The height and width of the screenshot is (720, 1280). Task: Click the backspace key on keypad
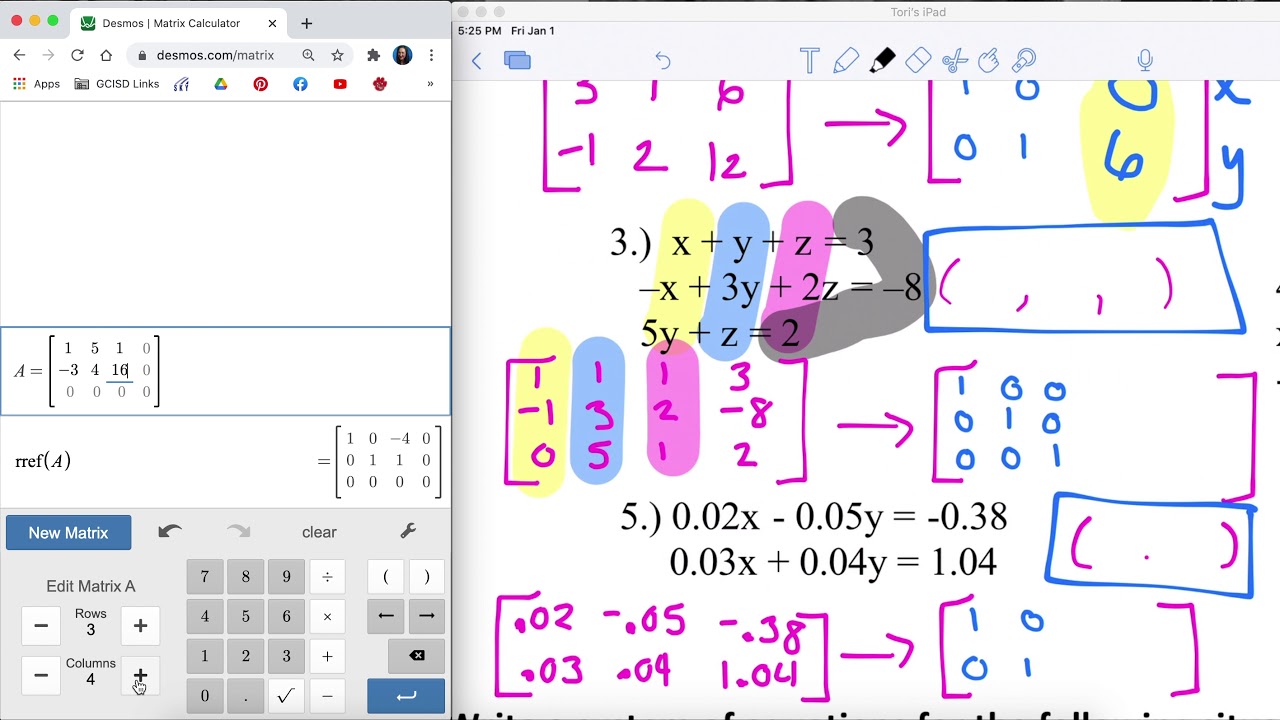(417, 656)
